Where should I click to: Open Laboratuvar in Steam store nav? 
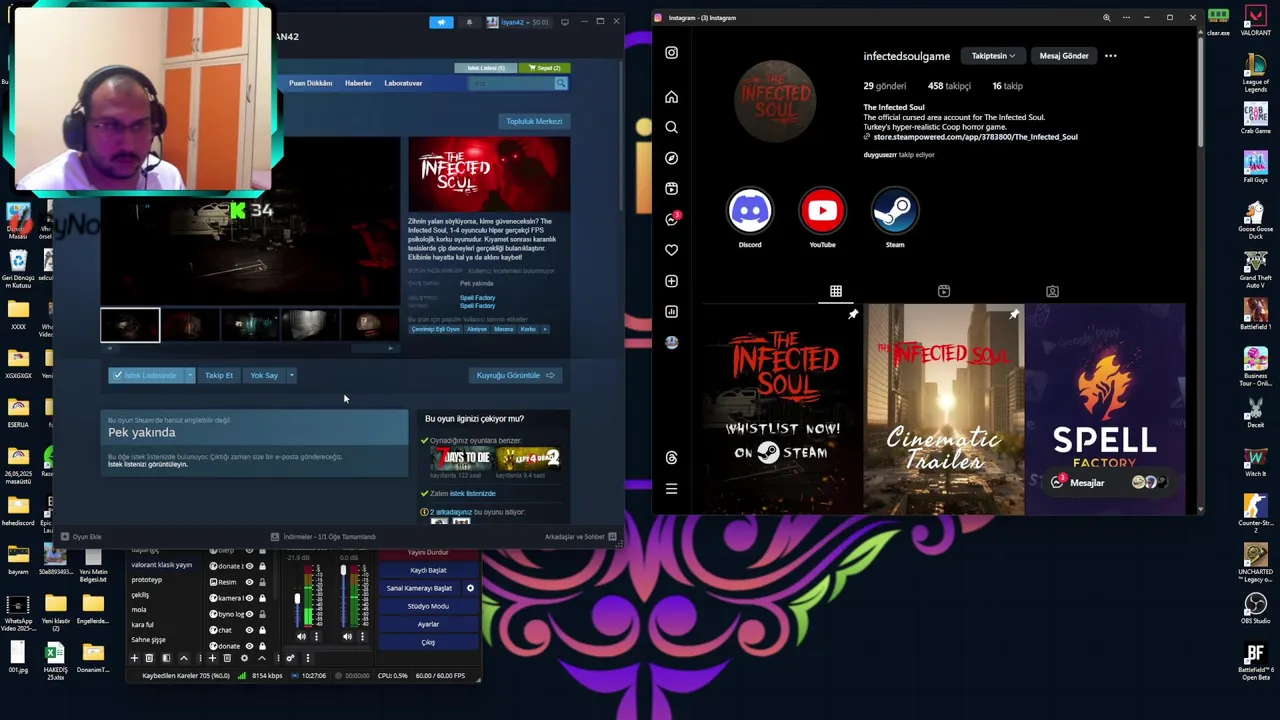[x=403, y=83]
